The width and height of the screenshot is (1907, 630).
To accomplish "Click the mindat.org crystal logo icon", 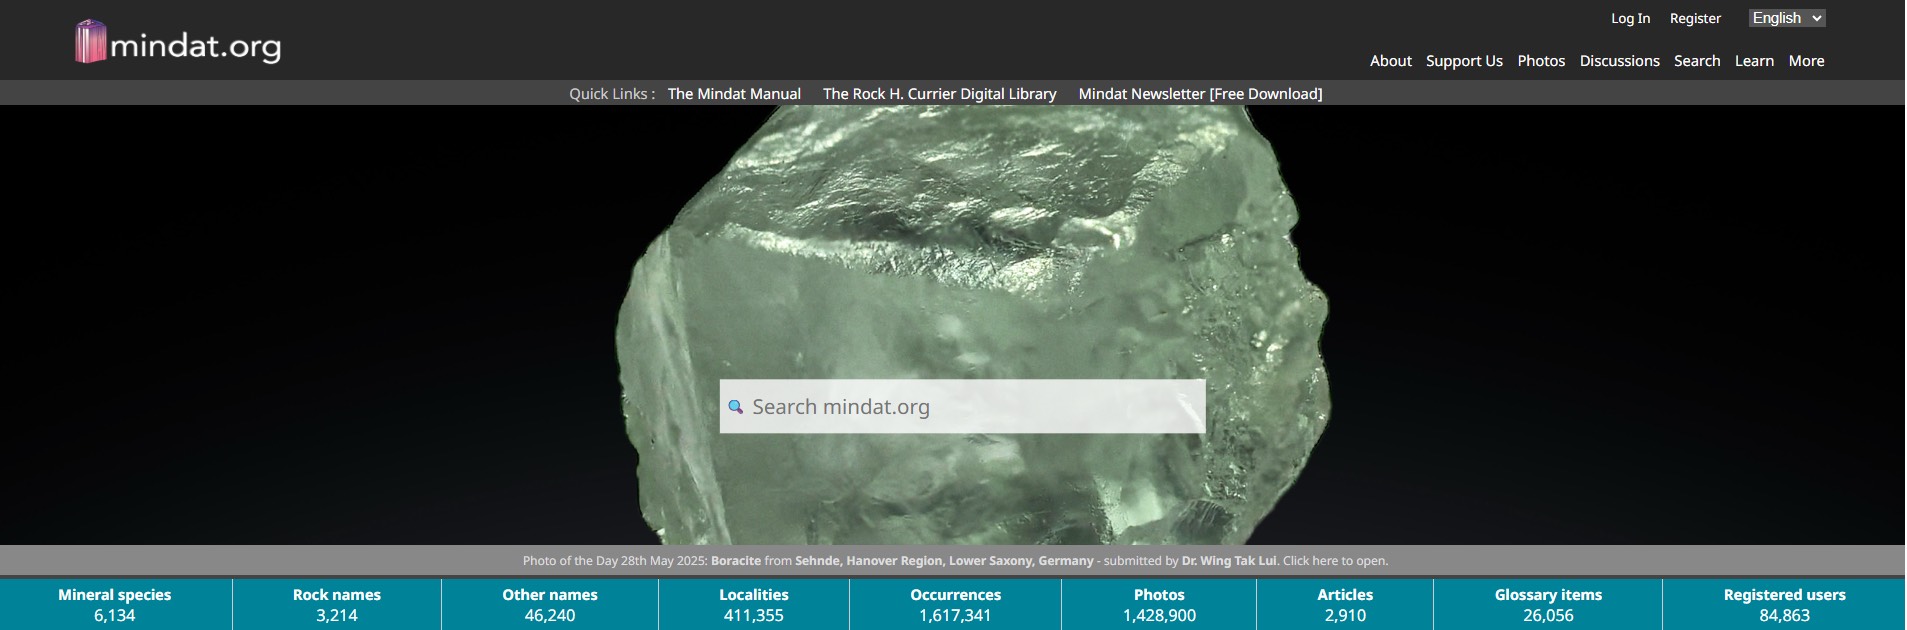I will (x=90, y=42).
